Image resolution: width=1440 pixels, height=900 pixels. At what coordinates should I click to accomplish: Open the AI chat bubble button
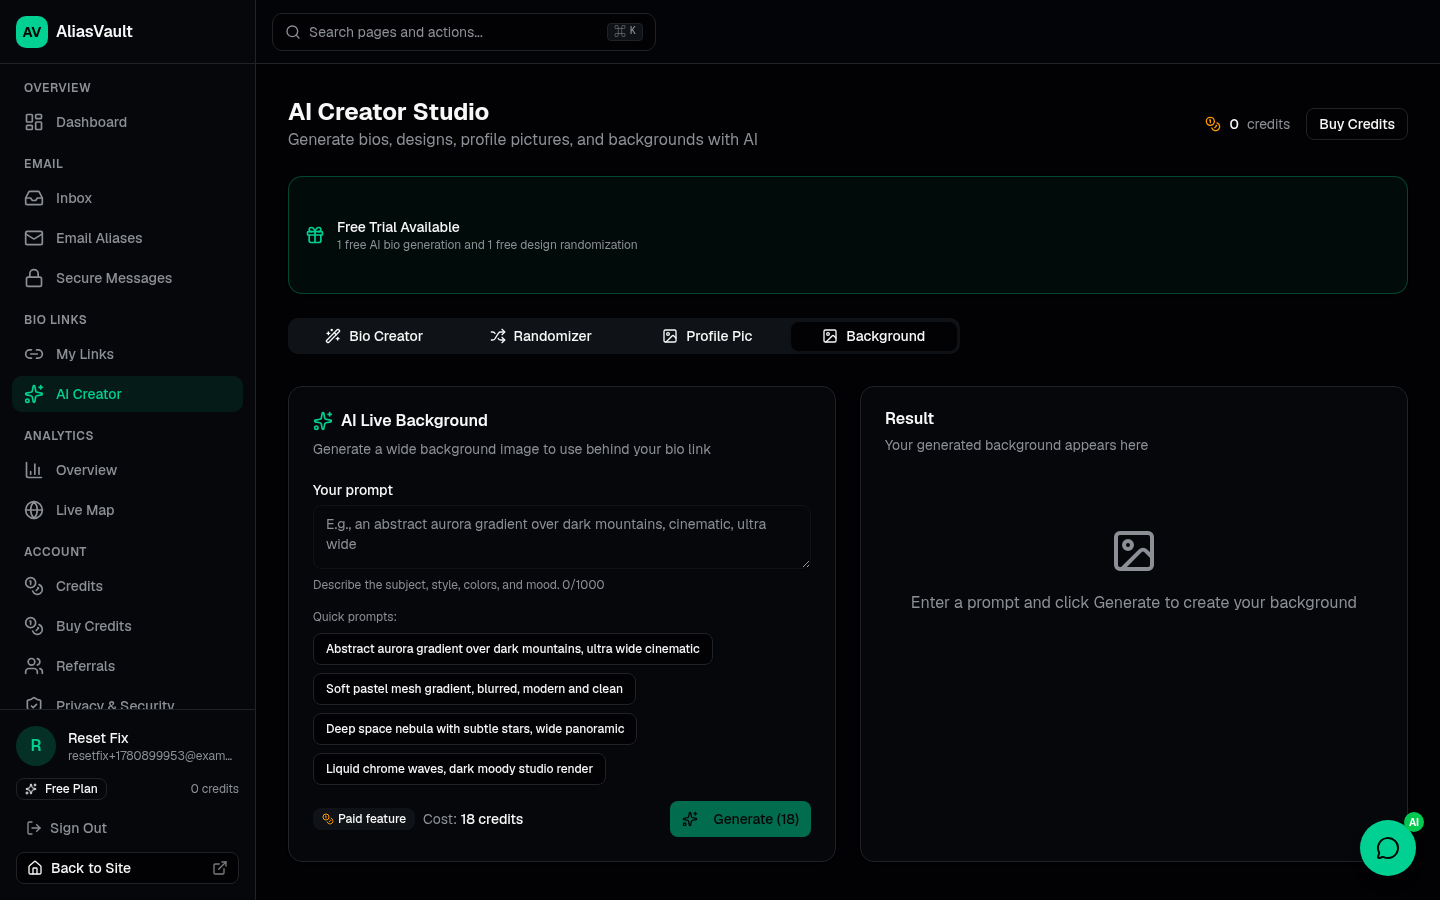click(1388, 848)
